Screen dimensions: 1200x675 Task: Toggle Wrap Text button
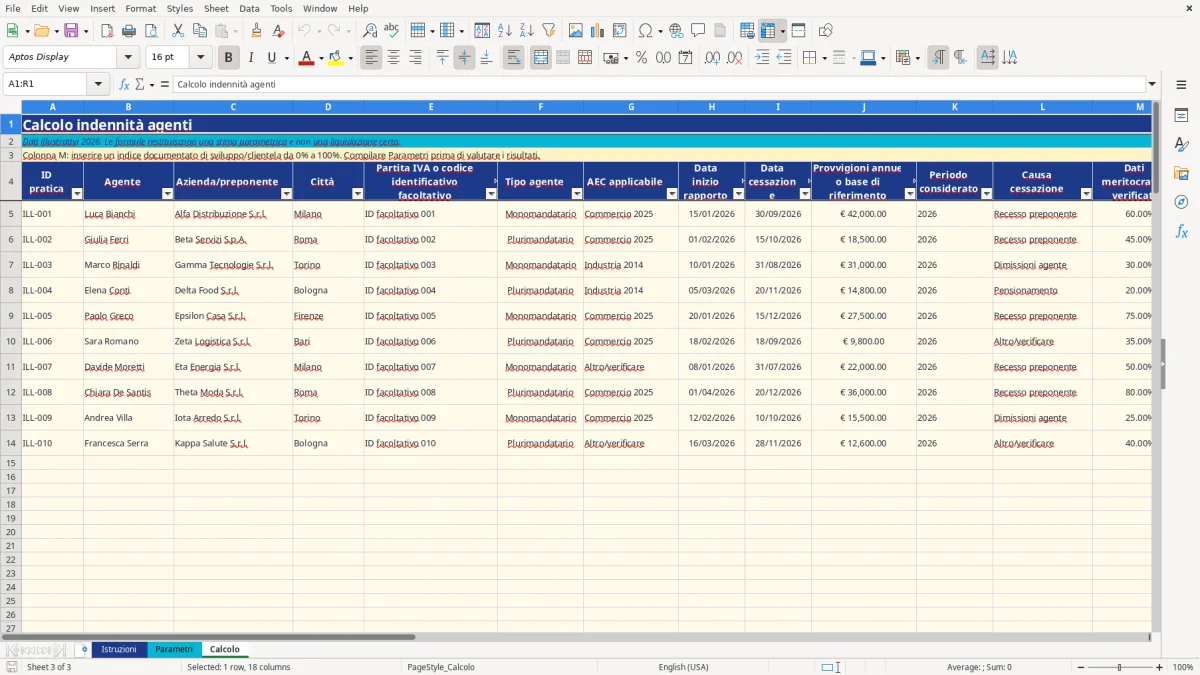[x=514, y=58]
